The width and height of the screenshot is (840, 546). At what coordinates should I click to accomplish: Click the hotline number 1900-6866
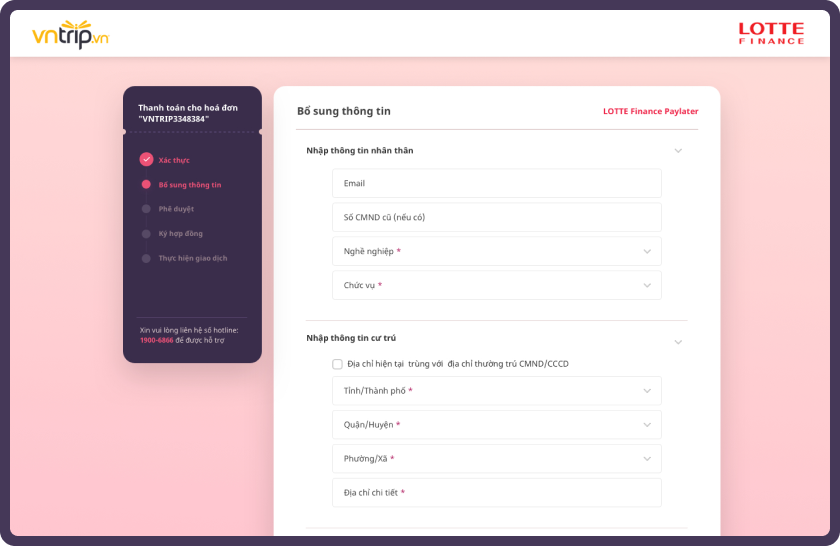pos(156,340)
